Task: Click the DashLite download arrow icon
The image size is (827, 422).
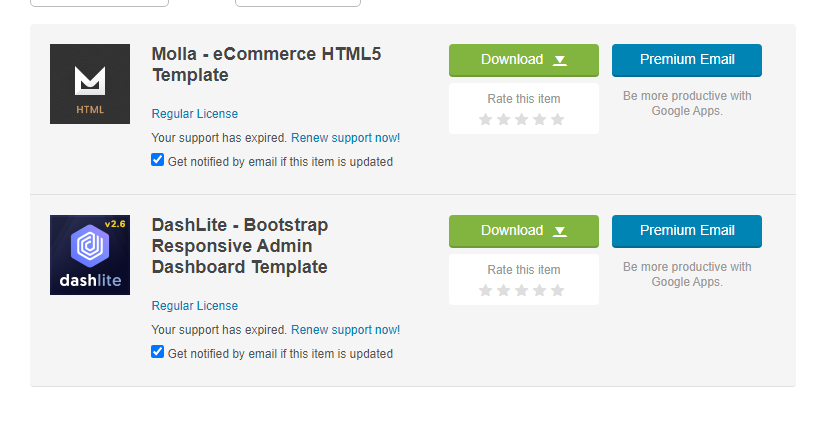Action: pyautogui.click(x=560, y=232)
